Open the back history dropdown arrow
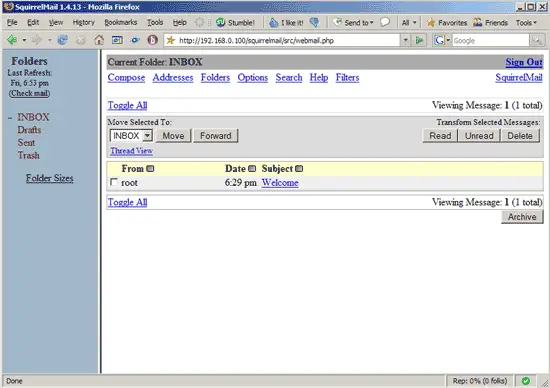 pos(24,40)
